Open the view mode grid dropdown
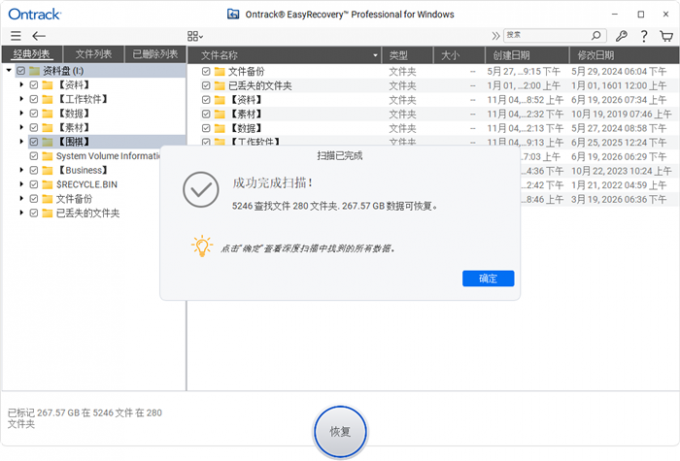Viewport: 680px width, 461px height. [195, 36]
